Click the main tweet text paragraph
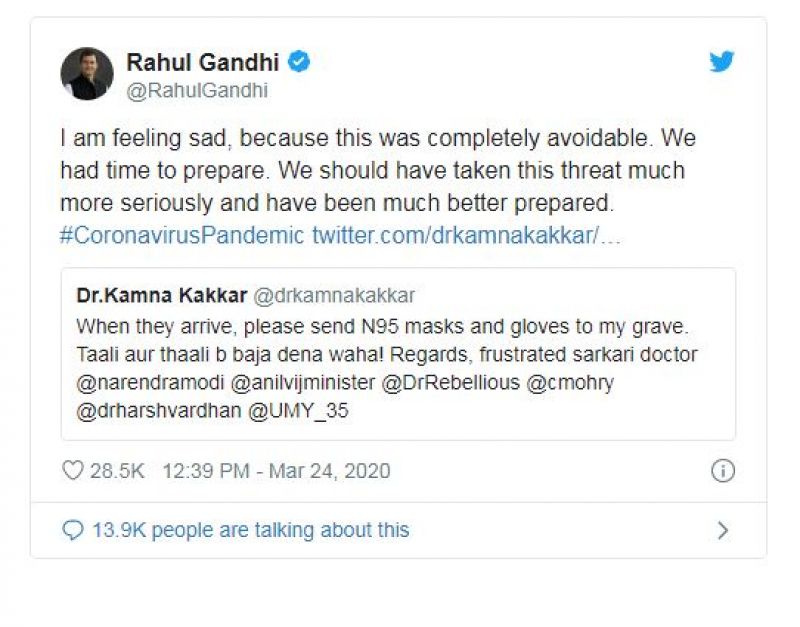The image size is (800, 627). point(371,170)
